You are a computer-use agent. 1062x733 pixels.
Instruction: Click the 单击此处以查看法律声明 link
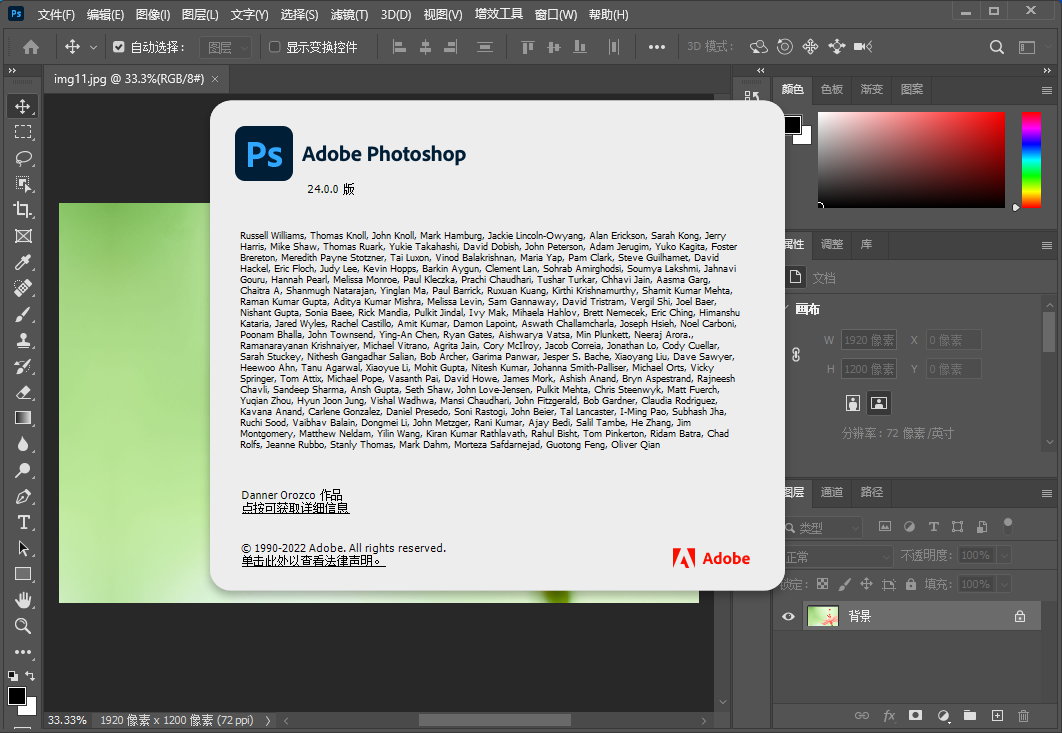pos(314,561)
